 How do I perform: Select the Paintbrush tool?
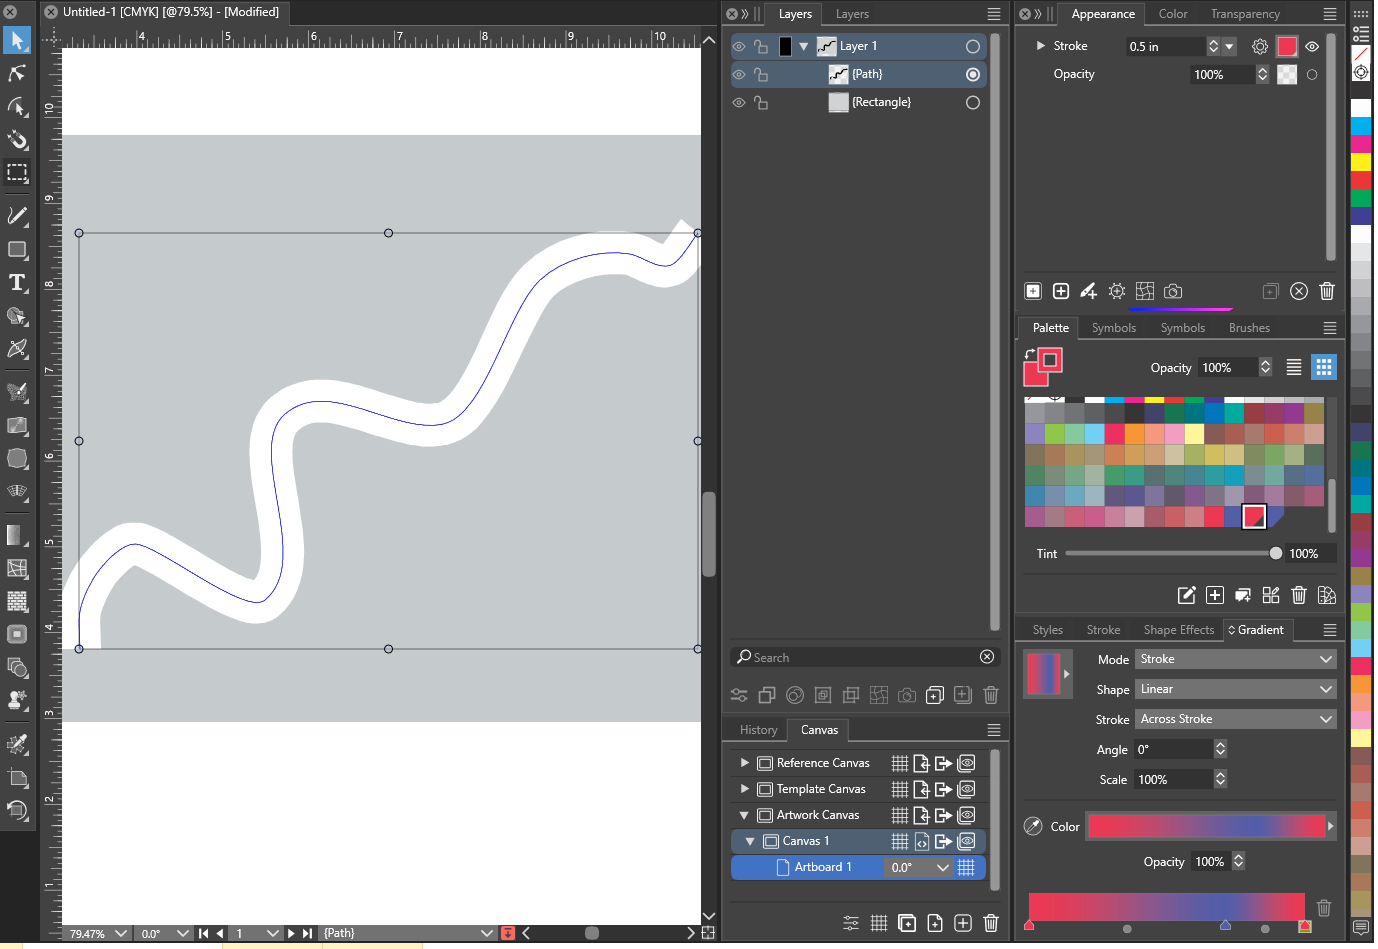[x=17, y=216]
